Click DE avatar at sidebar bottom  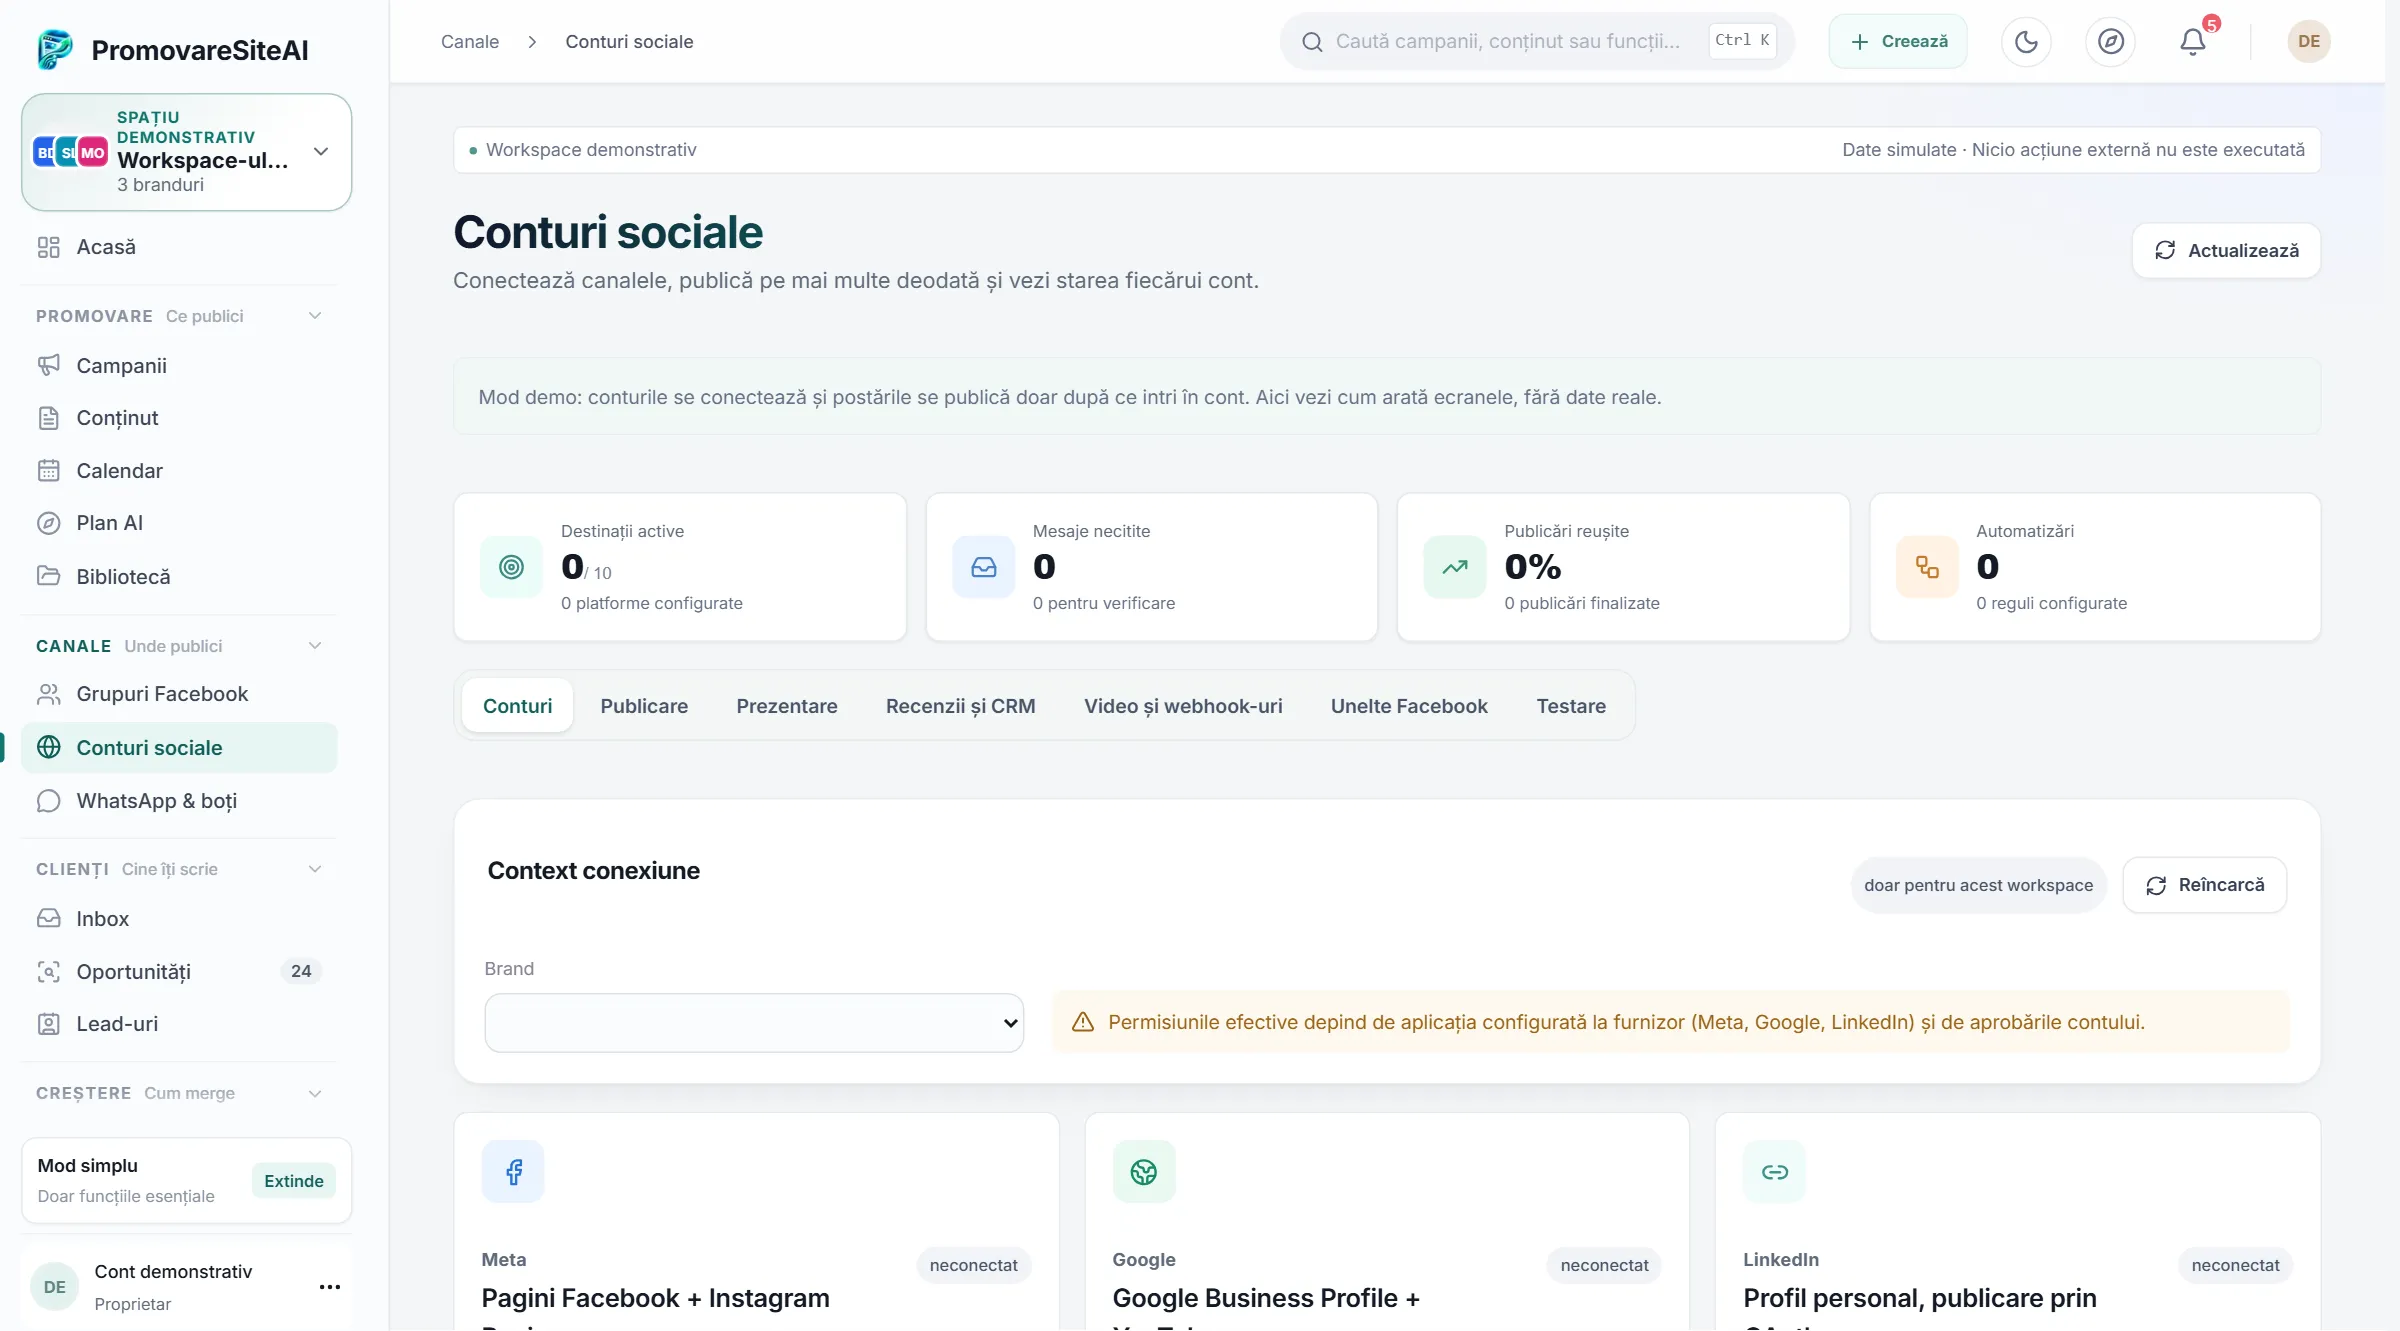pos(55,1287)
